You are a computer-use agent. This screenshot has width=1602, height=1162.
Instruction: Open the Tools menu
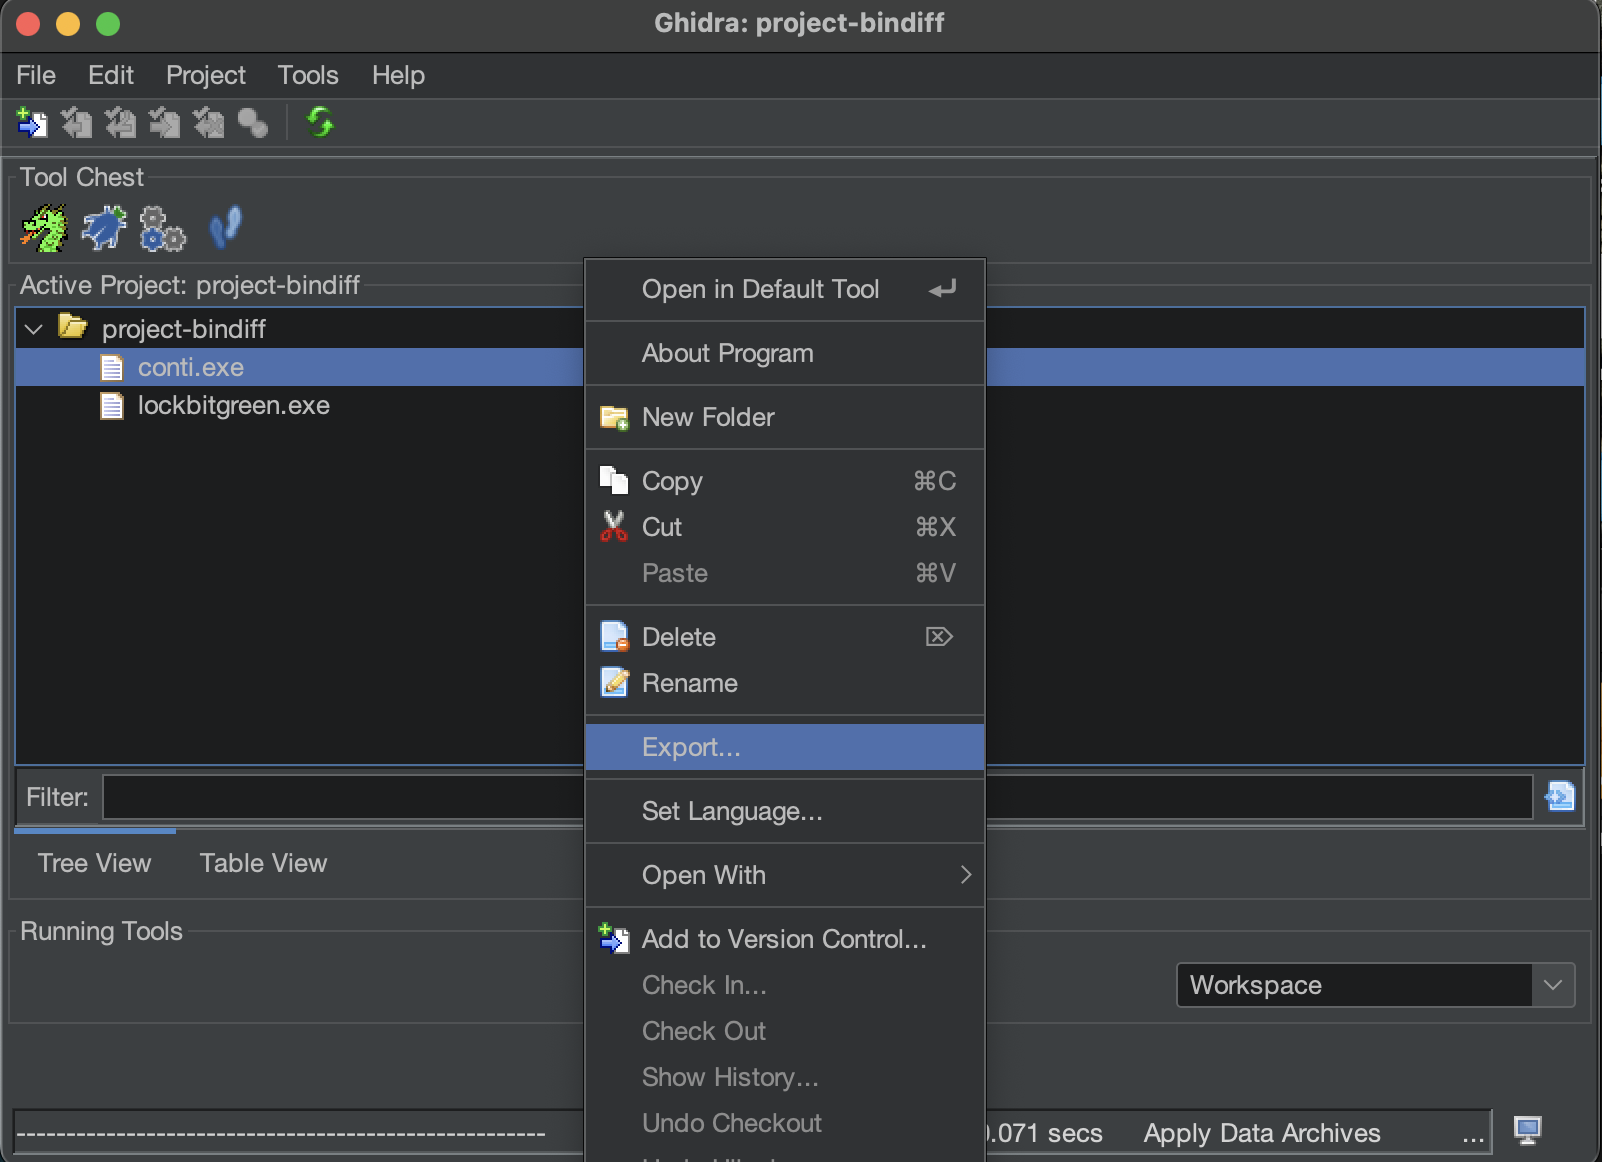pyautogui.click(x=308, y=75)
